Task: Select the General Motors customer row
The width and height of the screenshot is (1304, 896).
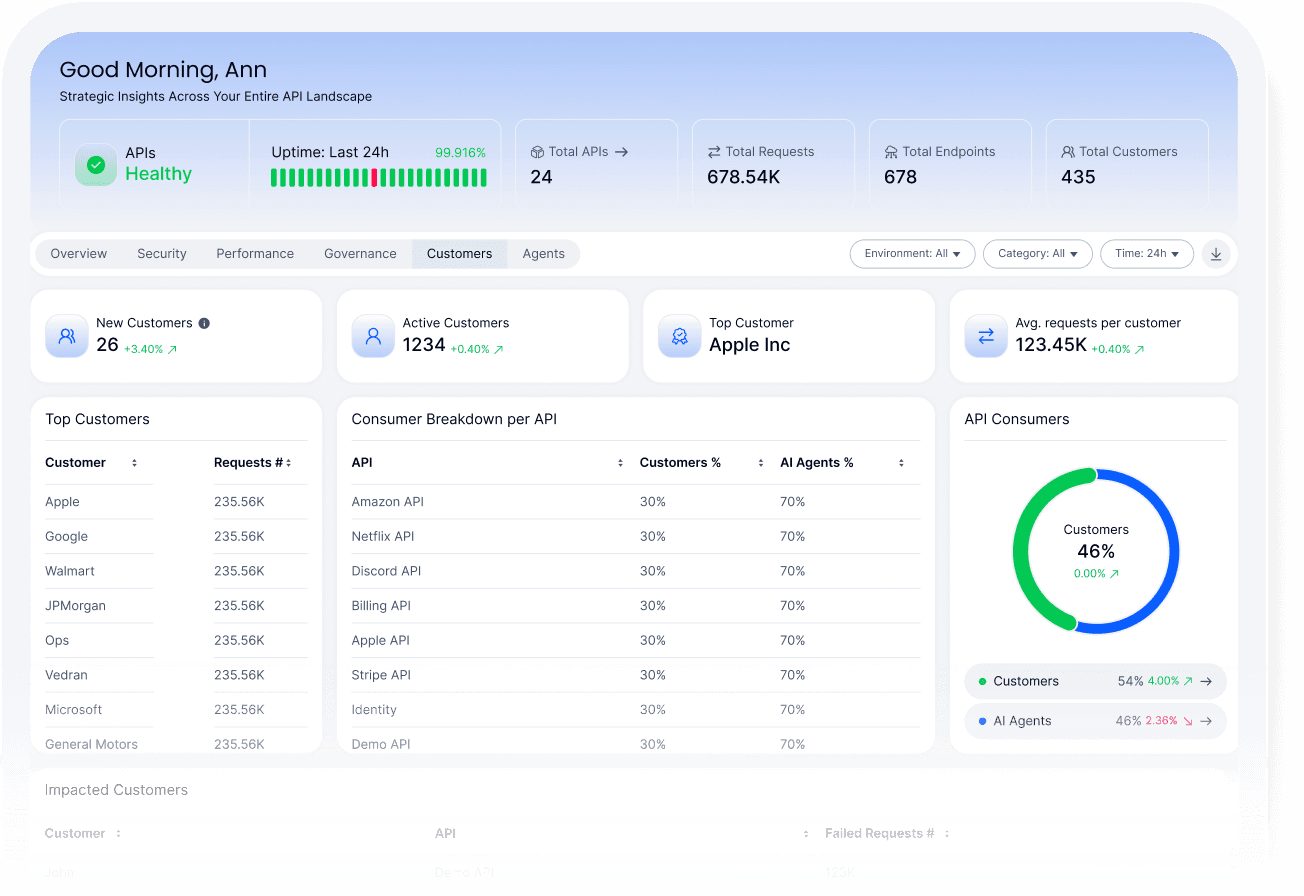Action: [176, 744]
